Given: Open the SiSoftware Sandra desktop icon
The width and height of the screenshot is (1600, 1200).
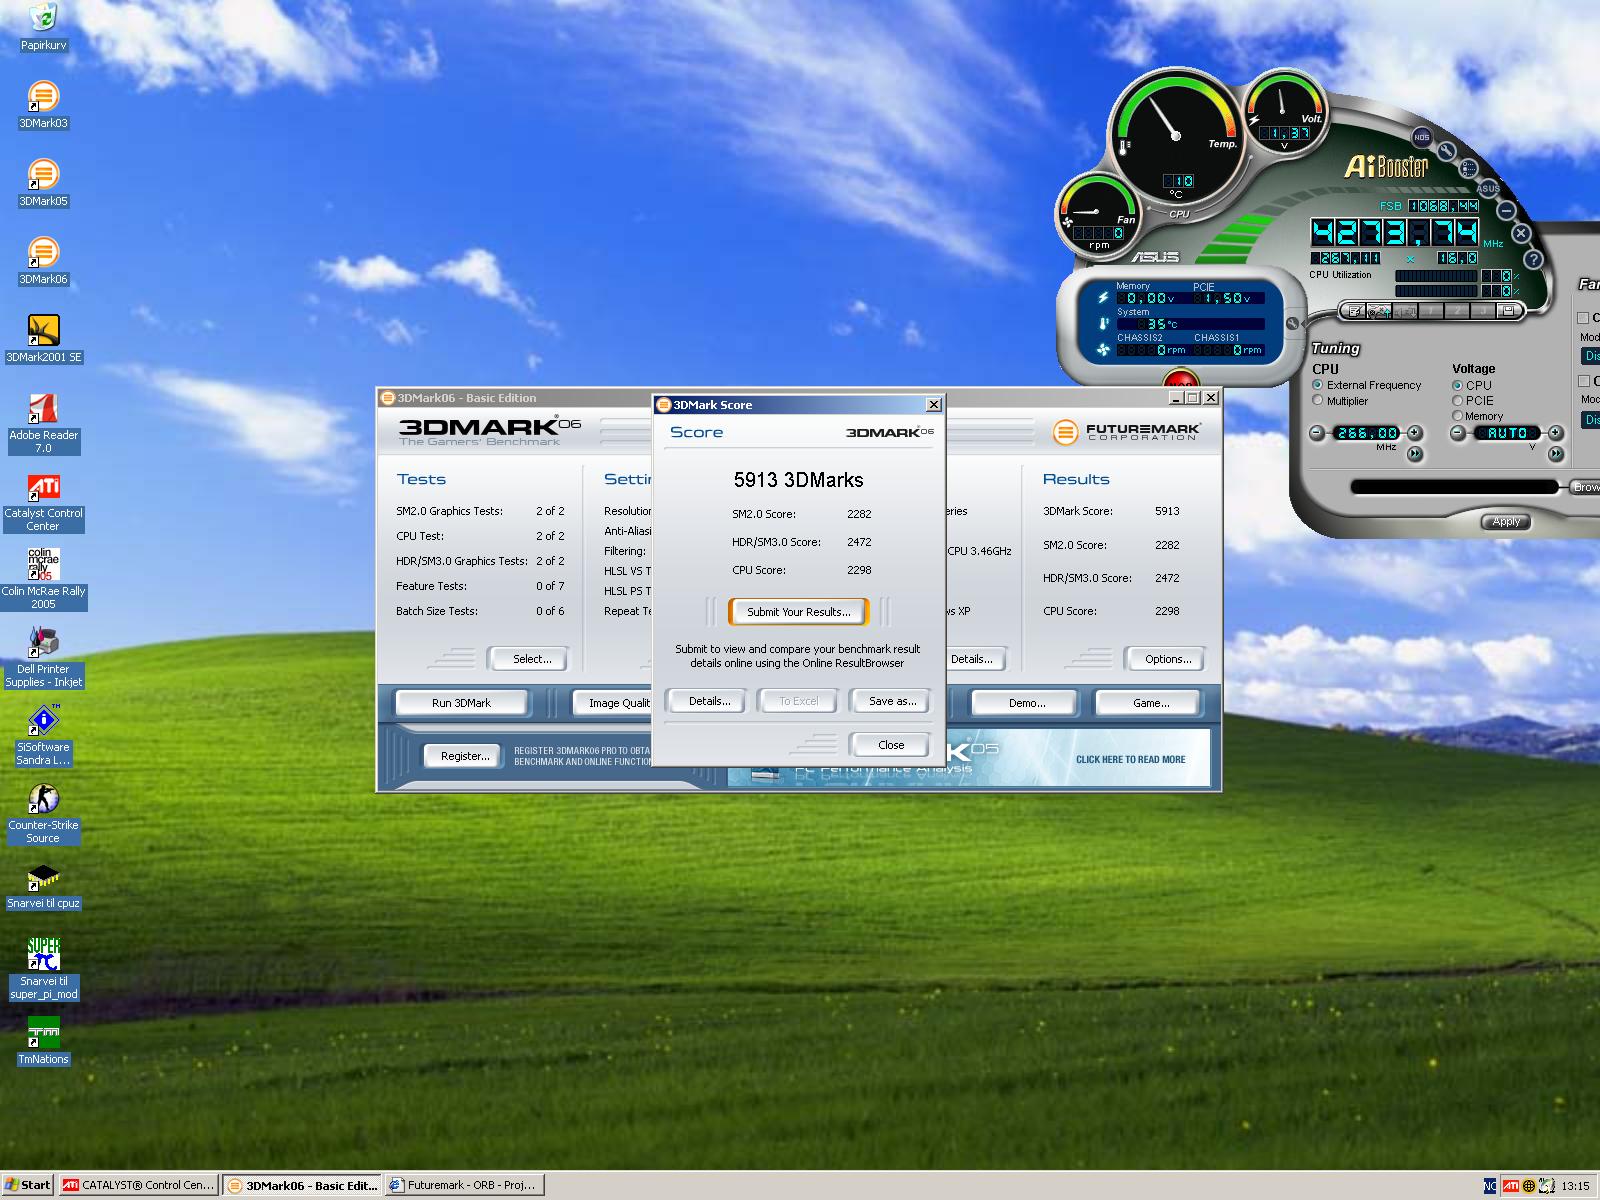Looking at the screenshot, I should click(43, 735).
